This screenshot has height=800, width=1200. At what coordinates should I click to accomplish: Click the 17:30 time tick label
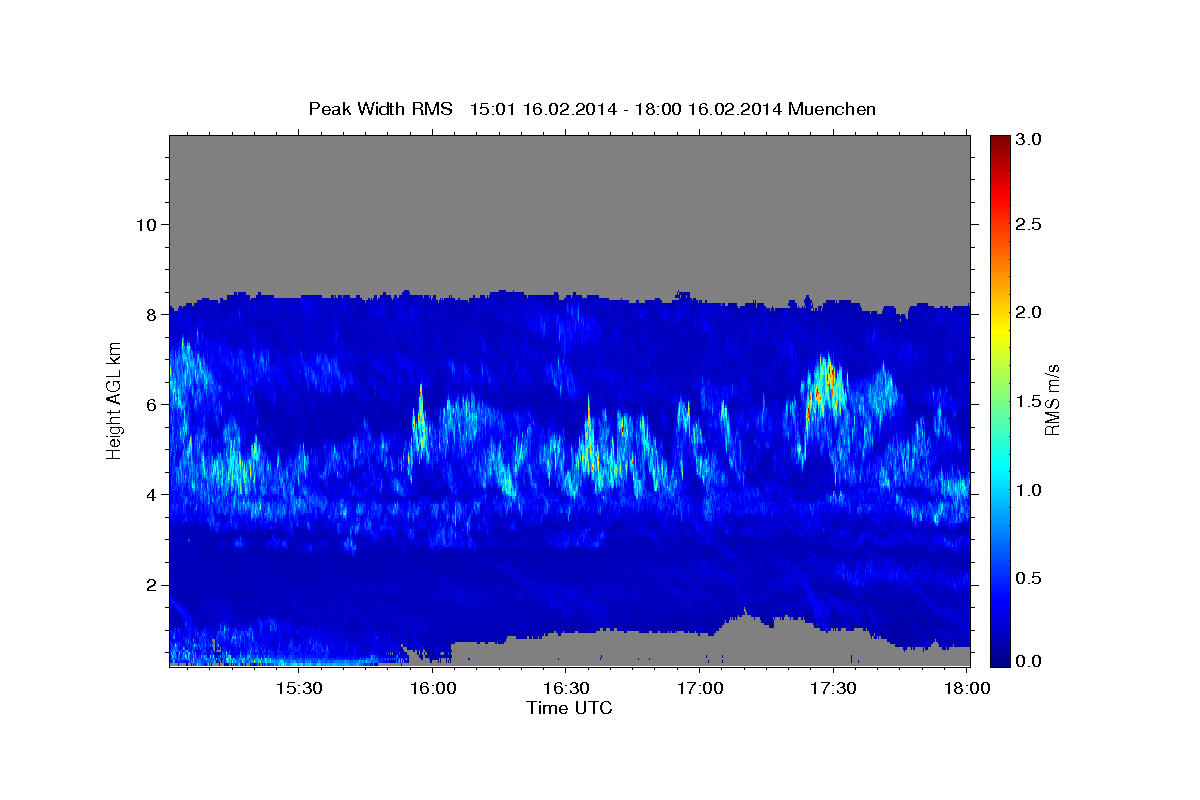832,688
